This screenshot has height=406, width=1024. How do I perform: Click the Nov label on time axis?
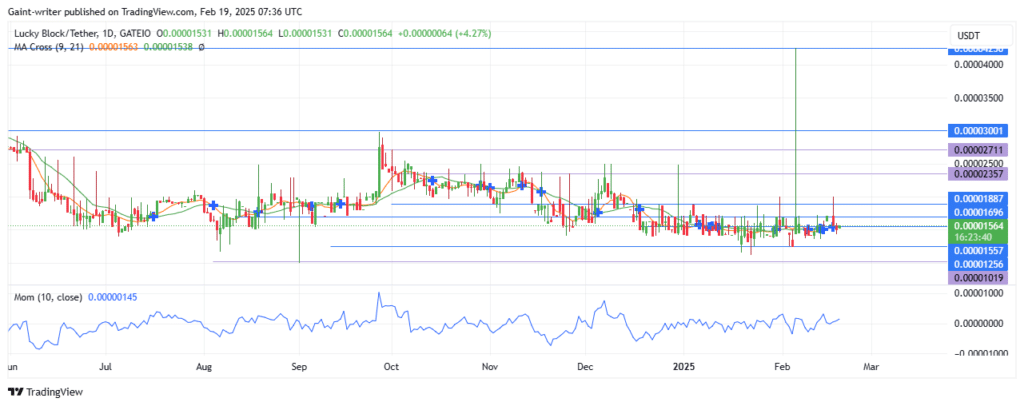(489, 367)
